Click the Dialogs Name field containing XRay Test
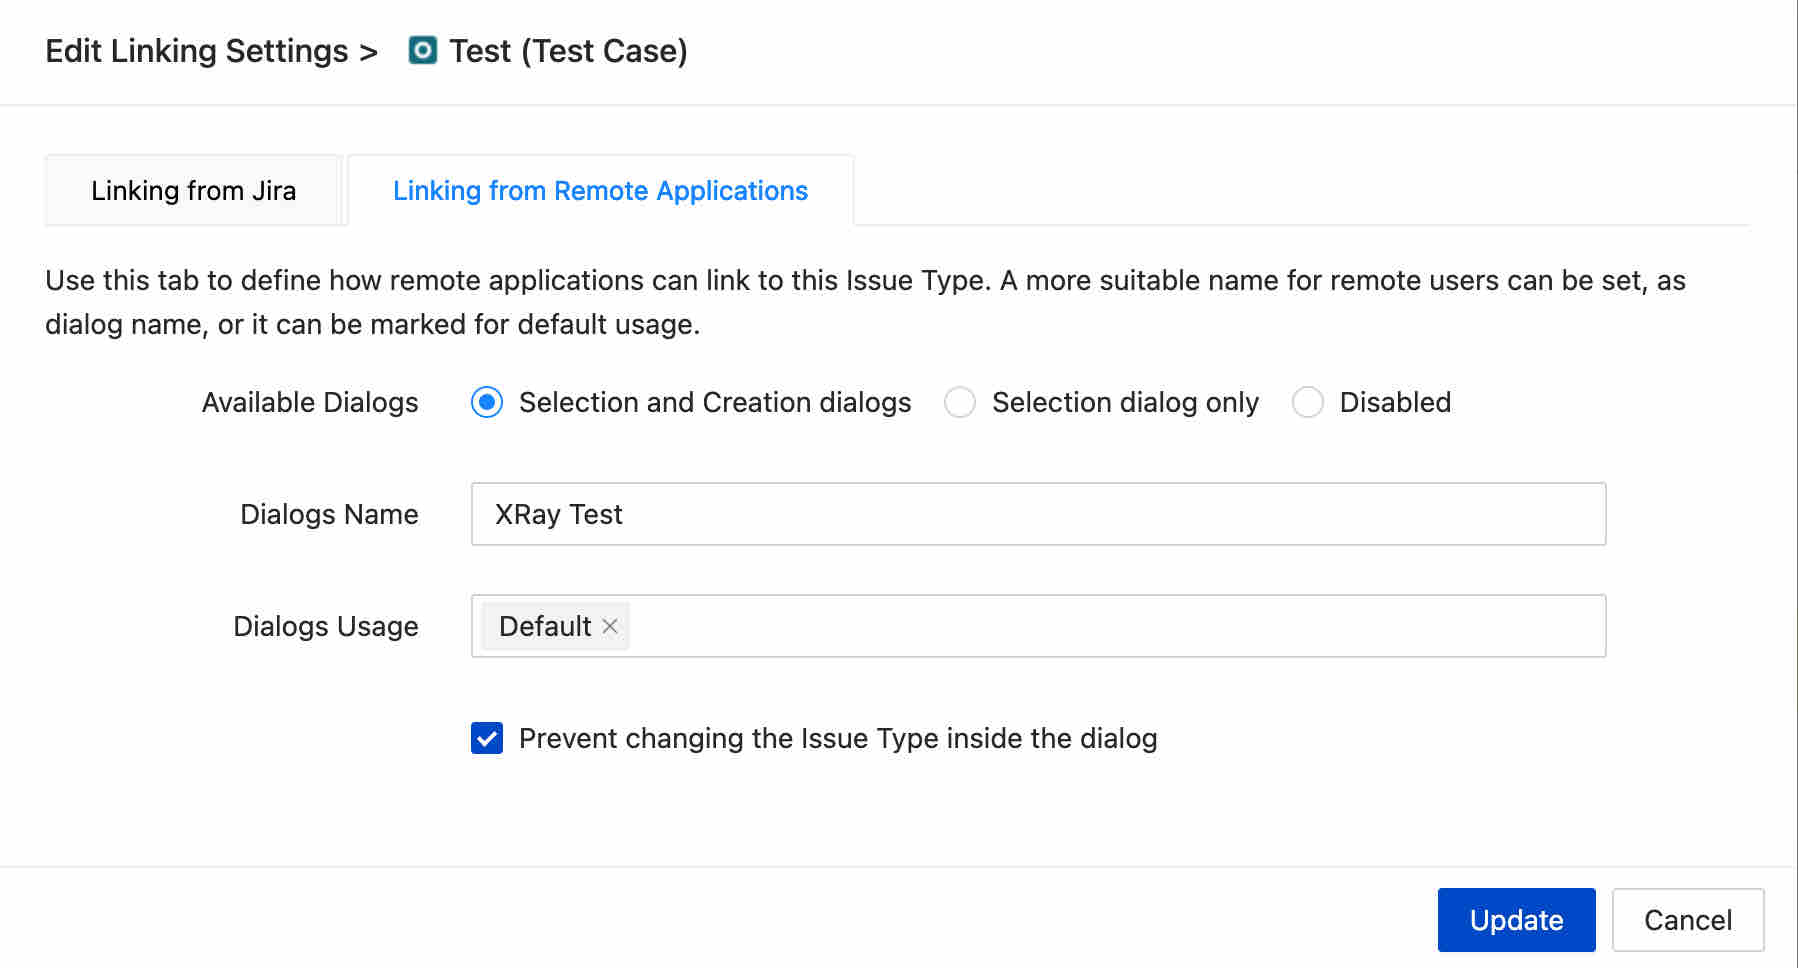Screen dimensions: 1798x968 tap(1038, 514)
